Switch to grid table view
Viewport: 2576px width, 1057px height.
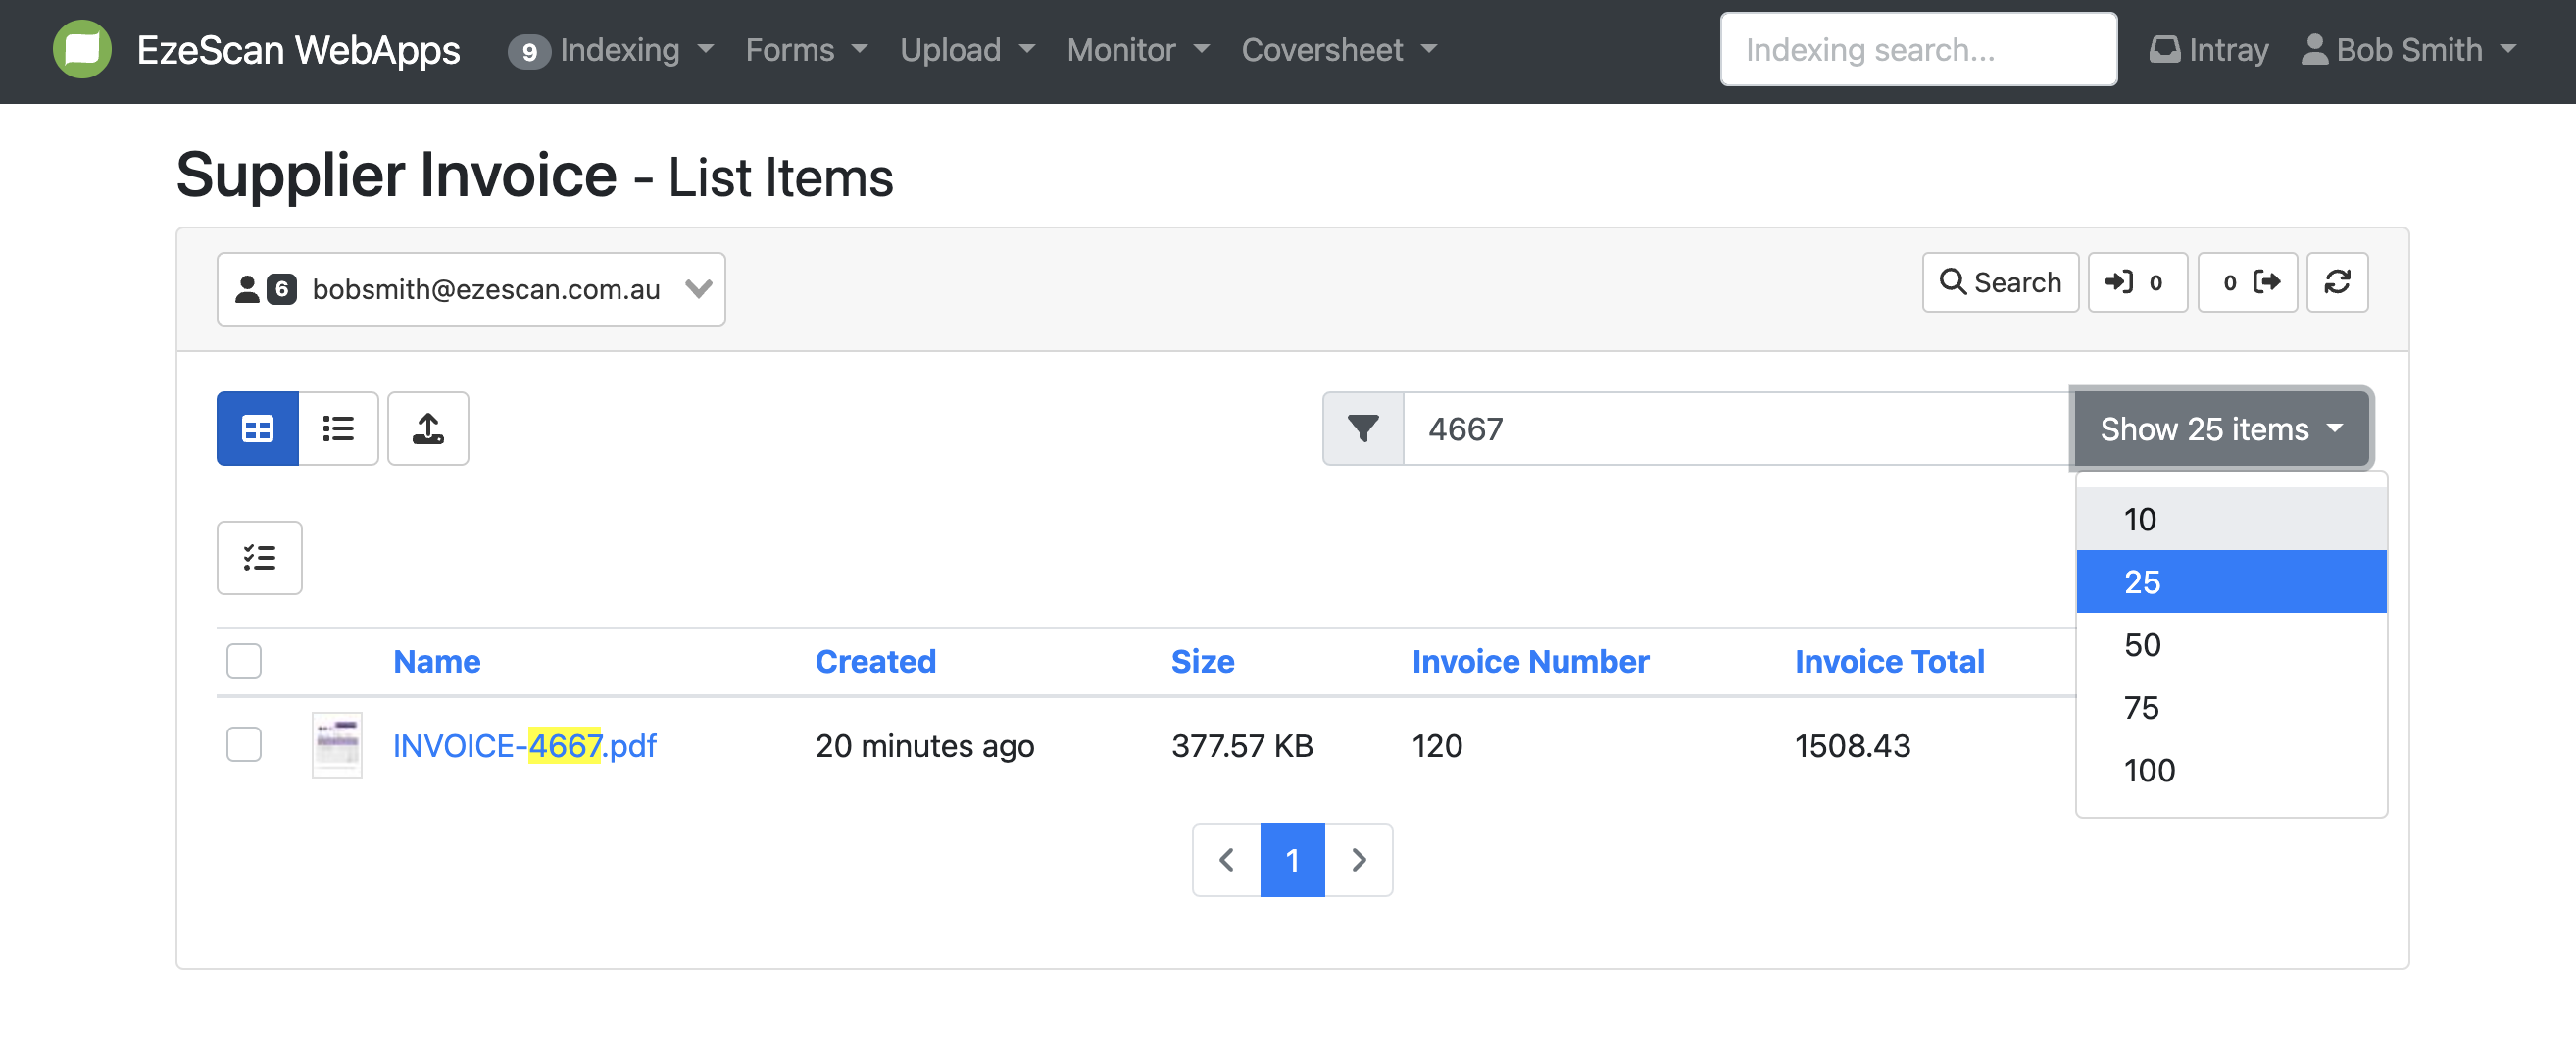[257, 429]
